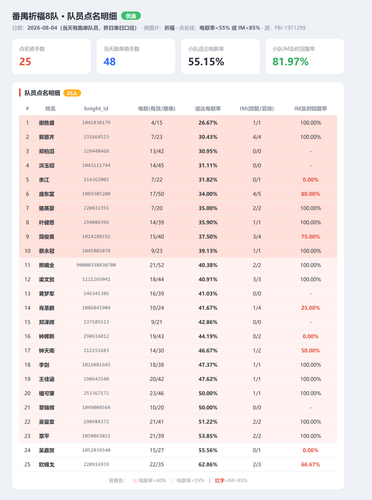This screenshot has width=372, height=500.
Task: Click the IM(回复/咨询) column header
Action: click(x=257, y=108)
